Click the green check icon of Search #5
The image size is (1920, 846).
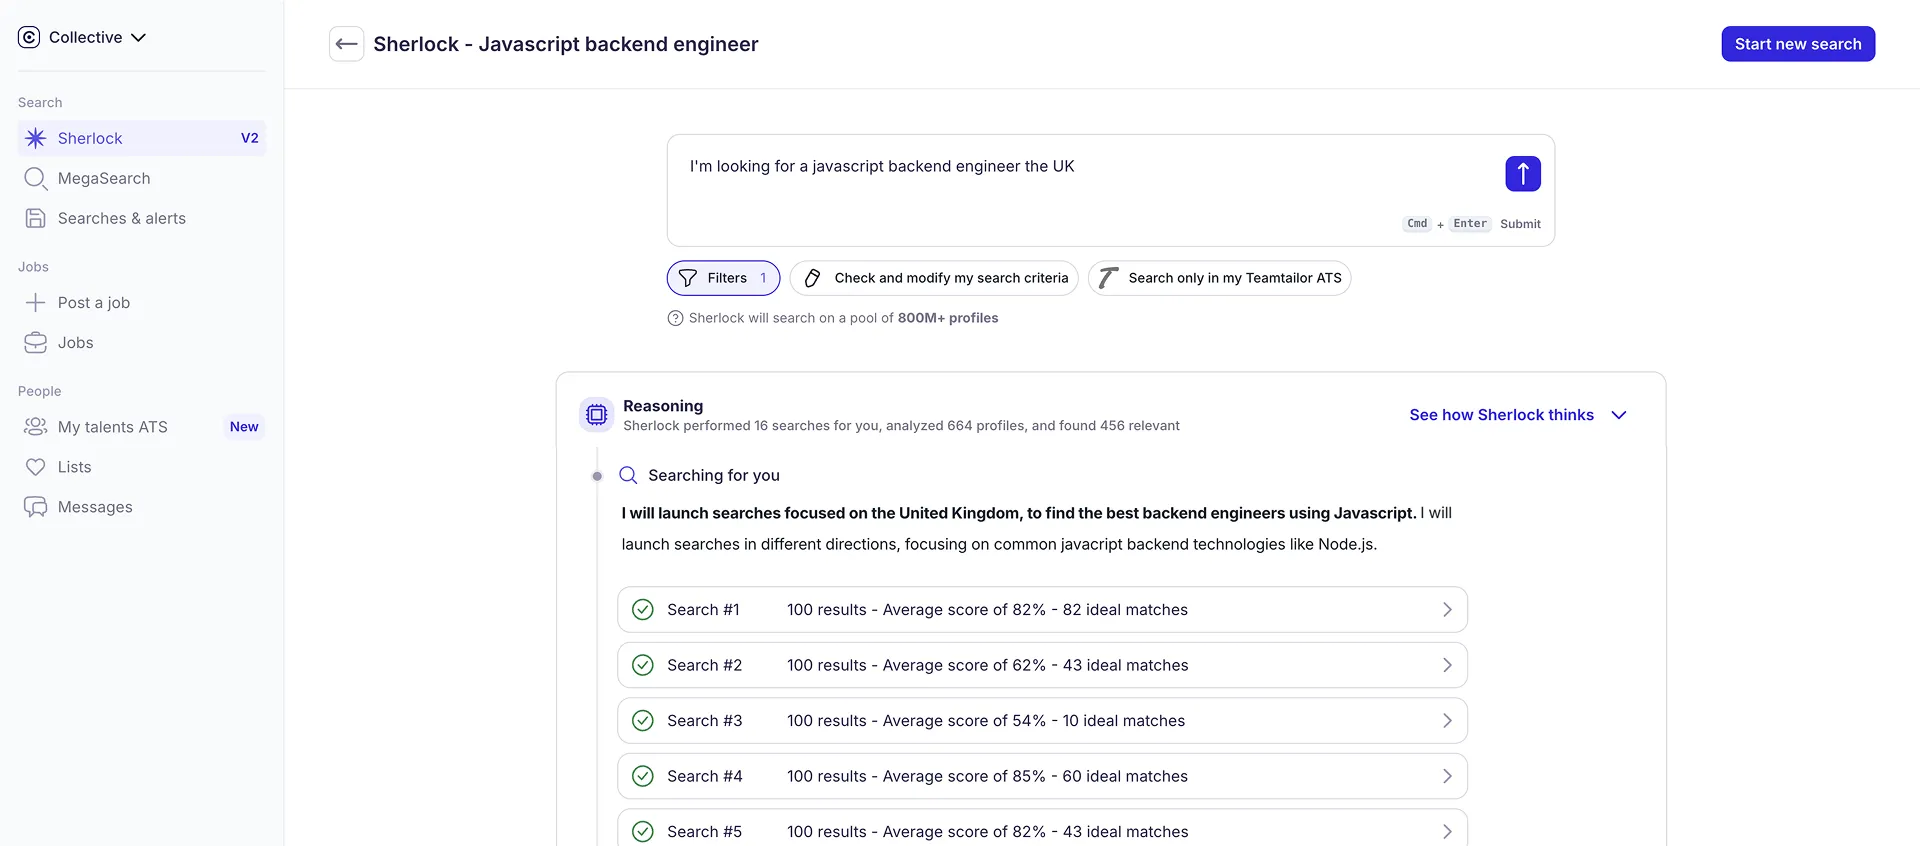[x=643, y=832]
